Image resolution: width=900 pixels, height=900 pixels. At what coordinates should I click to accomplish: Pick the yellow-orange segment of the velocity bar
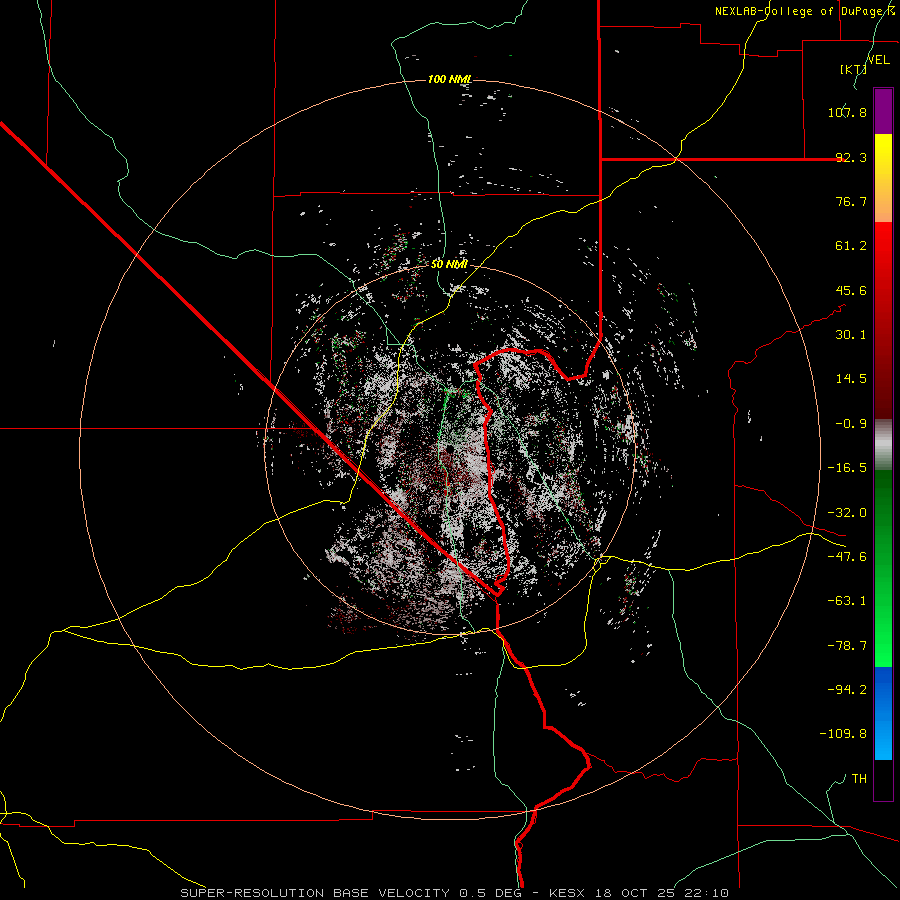pyautogui.click(x=883, y=178)
